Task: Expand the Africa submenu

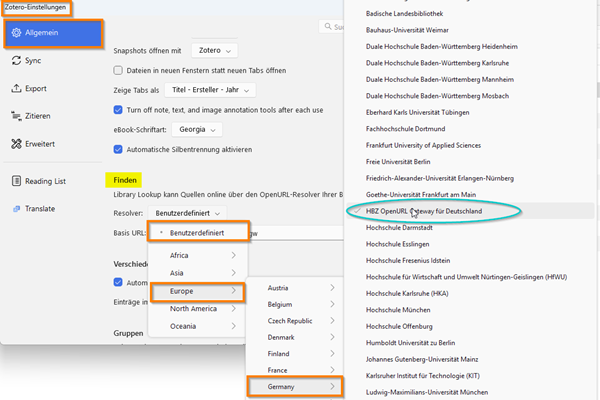Action: (x=198, y=255)
